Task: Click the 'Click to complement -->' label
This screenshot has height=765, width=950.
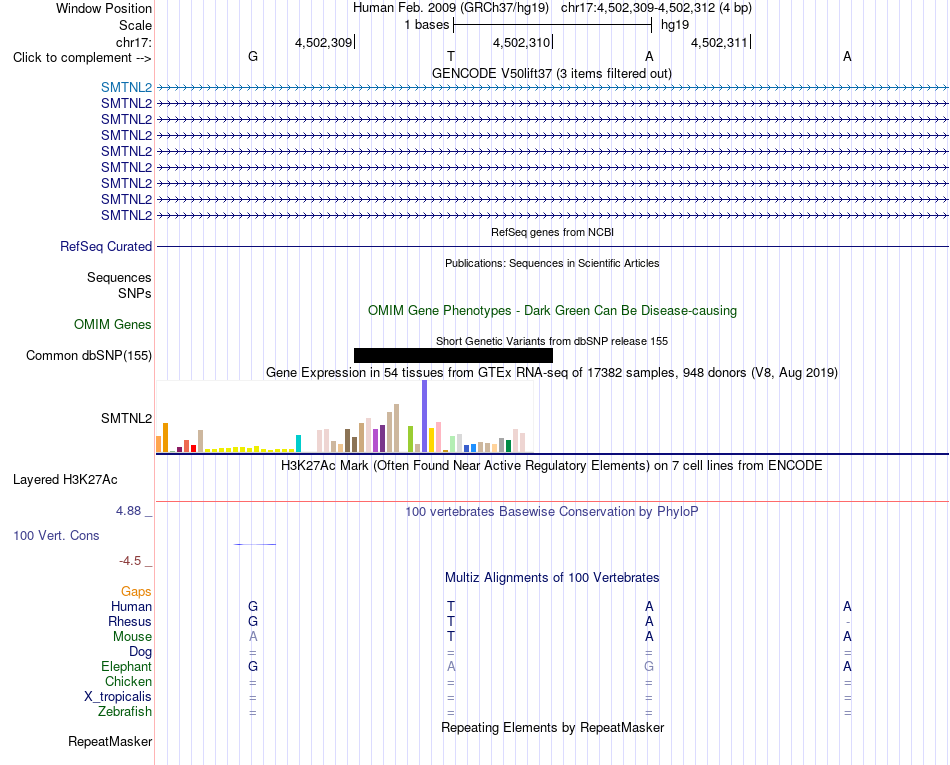Action: (82, 58)
